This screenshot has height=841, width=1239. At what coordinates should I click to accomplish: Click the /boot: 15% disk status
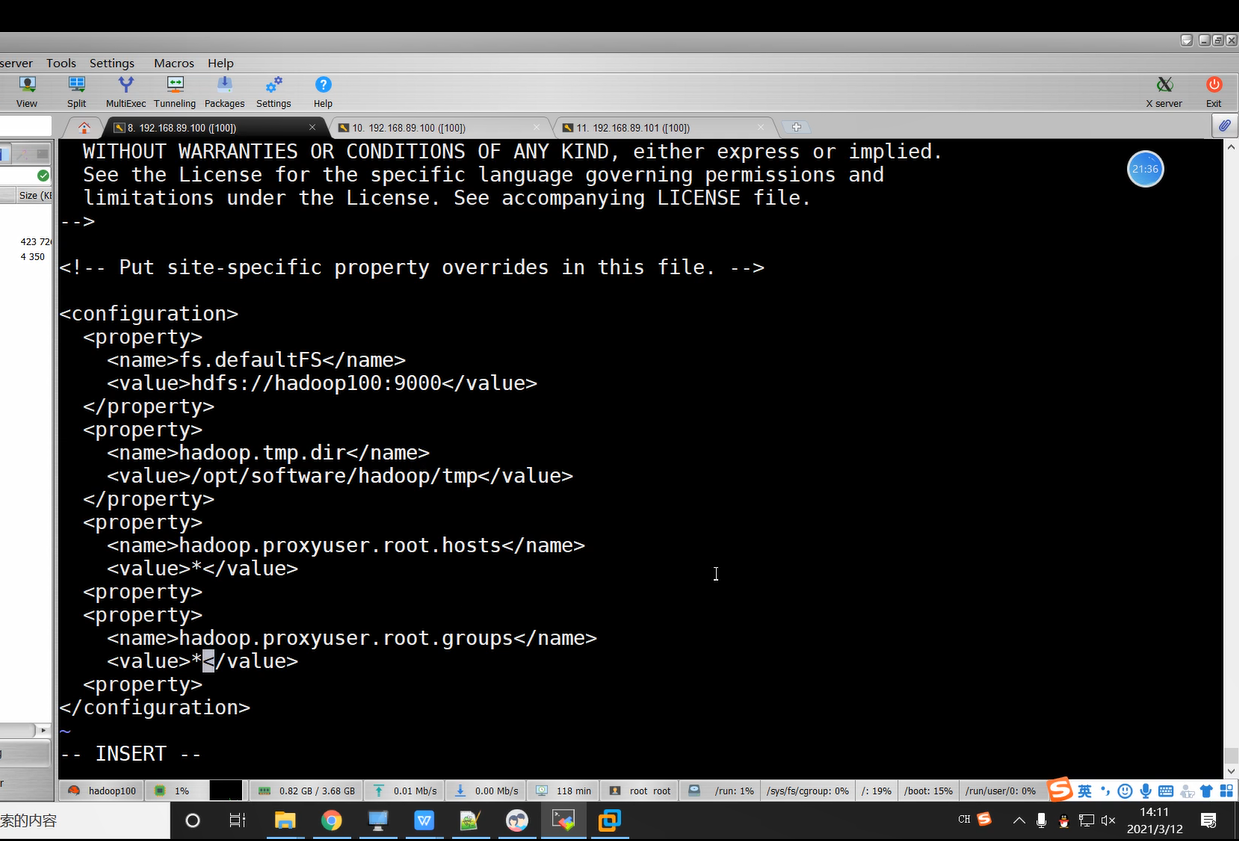point(929,791)
